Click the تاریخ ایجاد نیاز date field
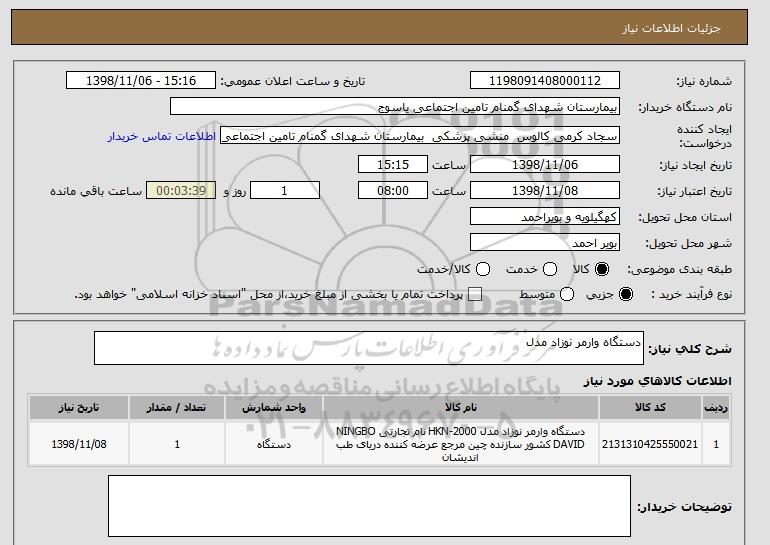 544,164
